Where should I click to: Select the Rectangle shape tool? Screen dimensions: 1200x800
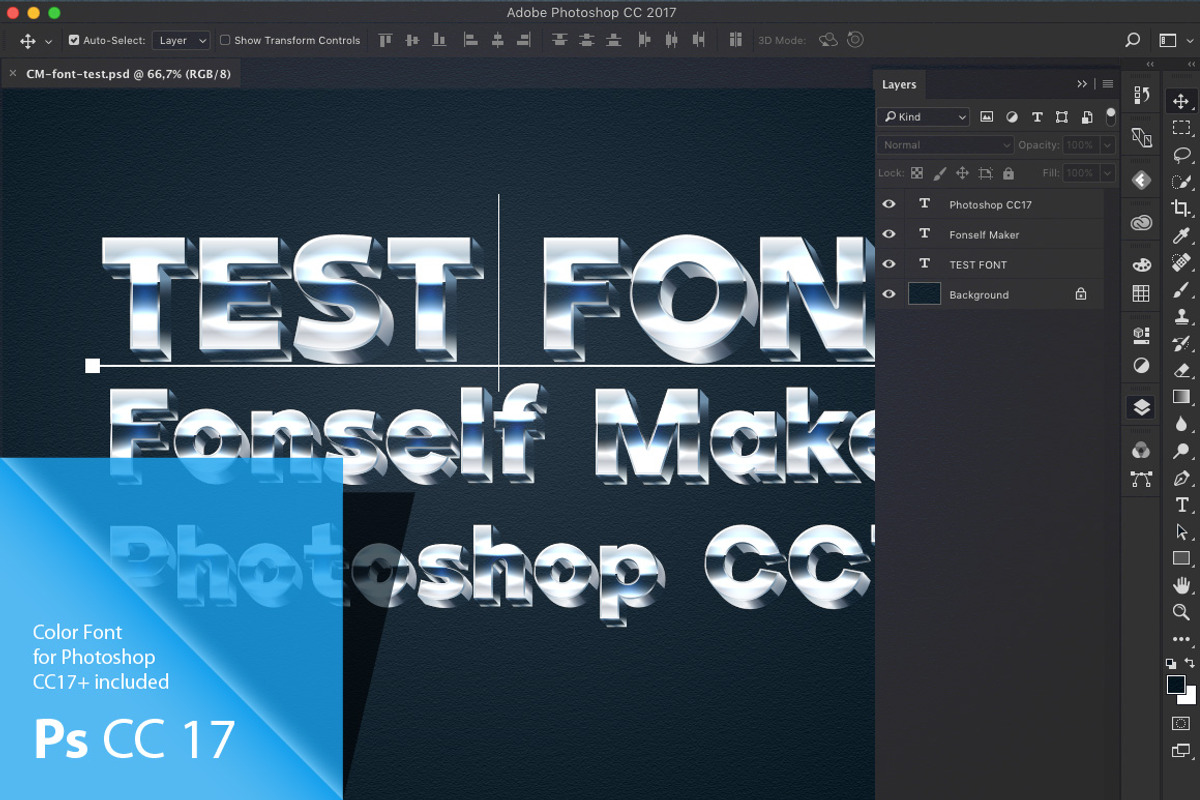pyautogui.click(x=1181, y=558)
